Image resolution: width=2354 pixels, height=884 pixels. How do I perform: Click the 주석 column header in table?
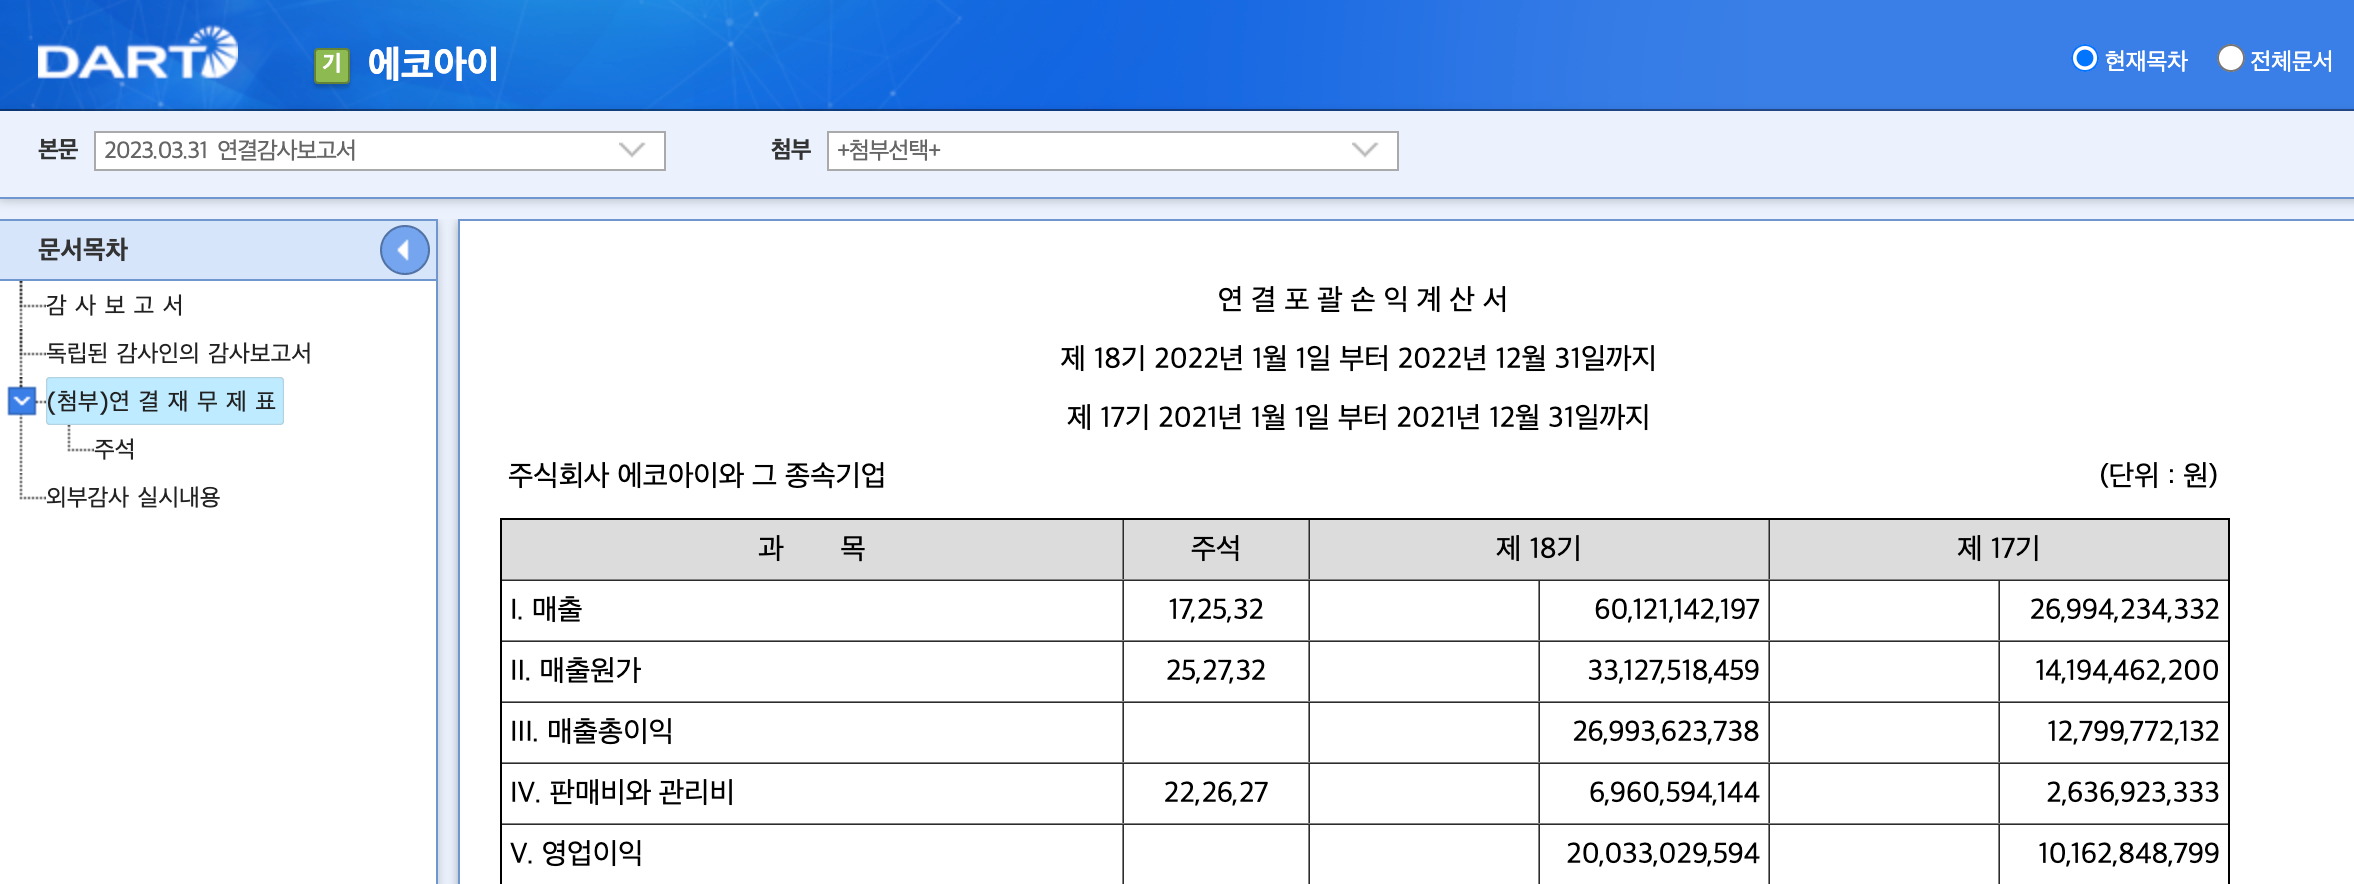point(1215,548)
